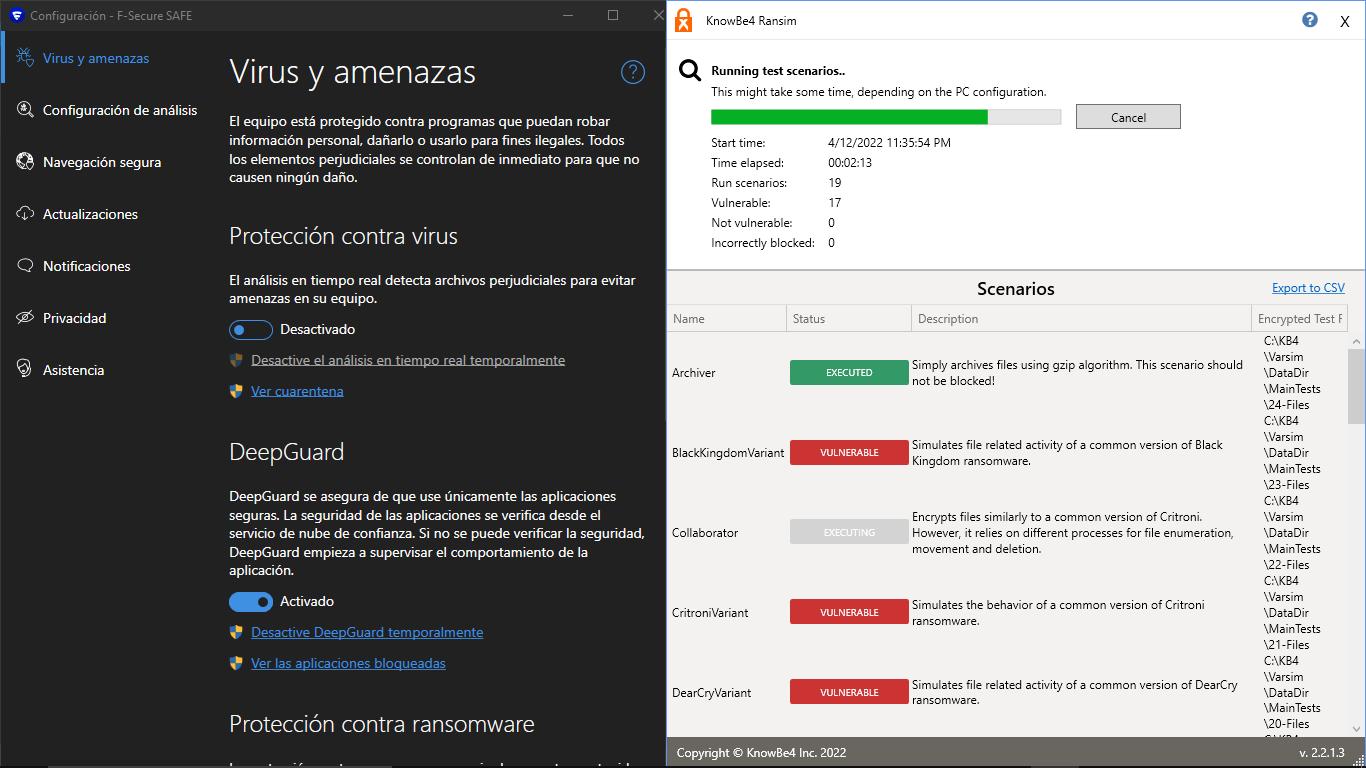
Task: Click the UAC shield beside Desactive el análisis
Action: [x=236, y=360]
